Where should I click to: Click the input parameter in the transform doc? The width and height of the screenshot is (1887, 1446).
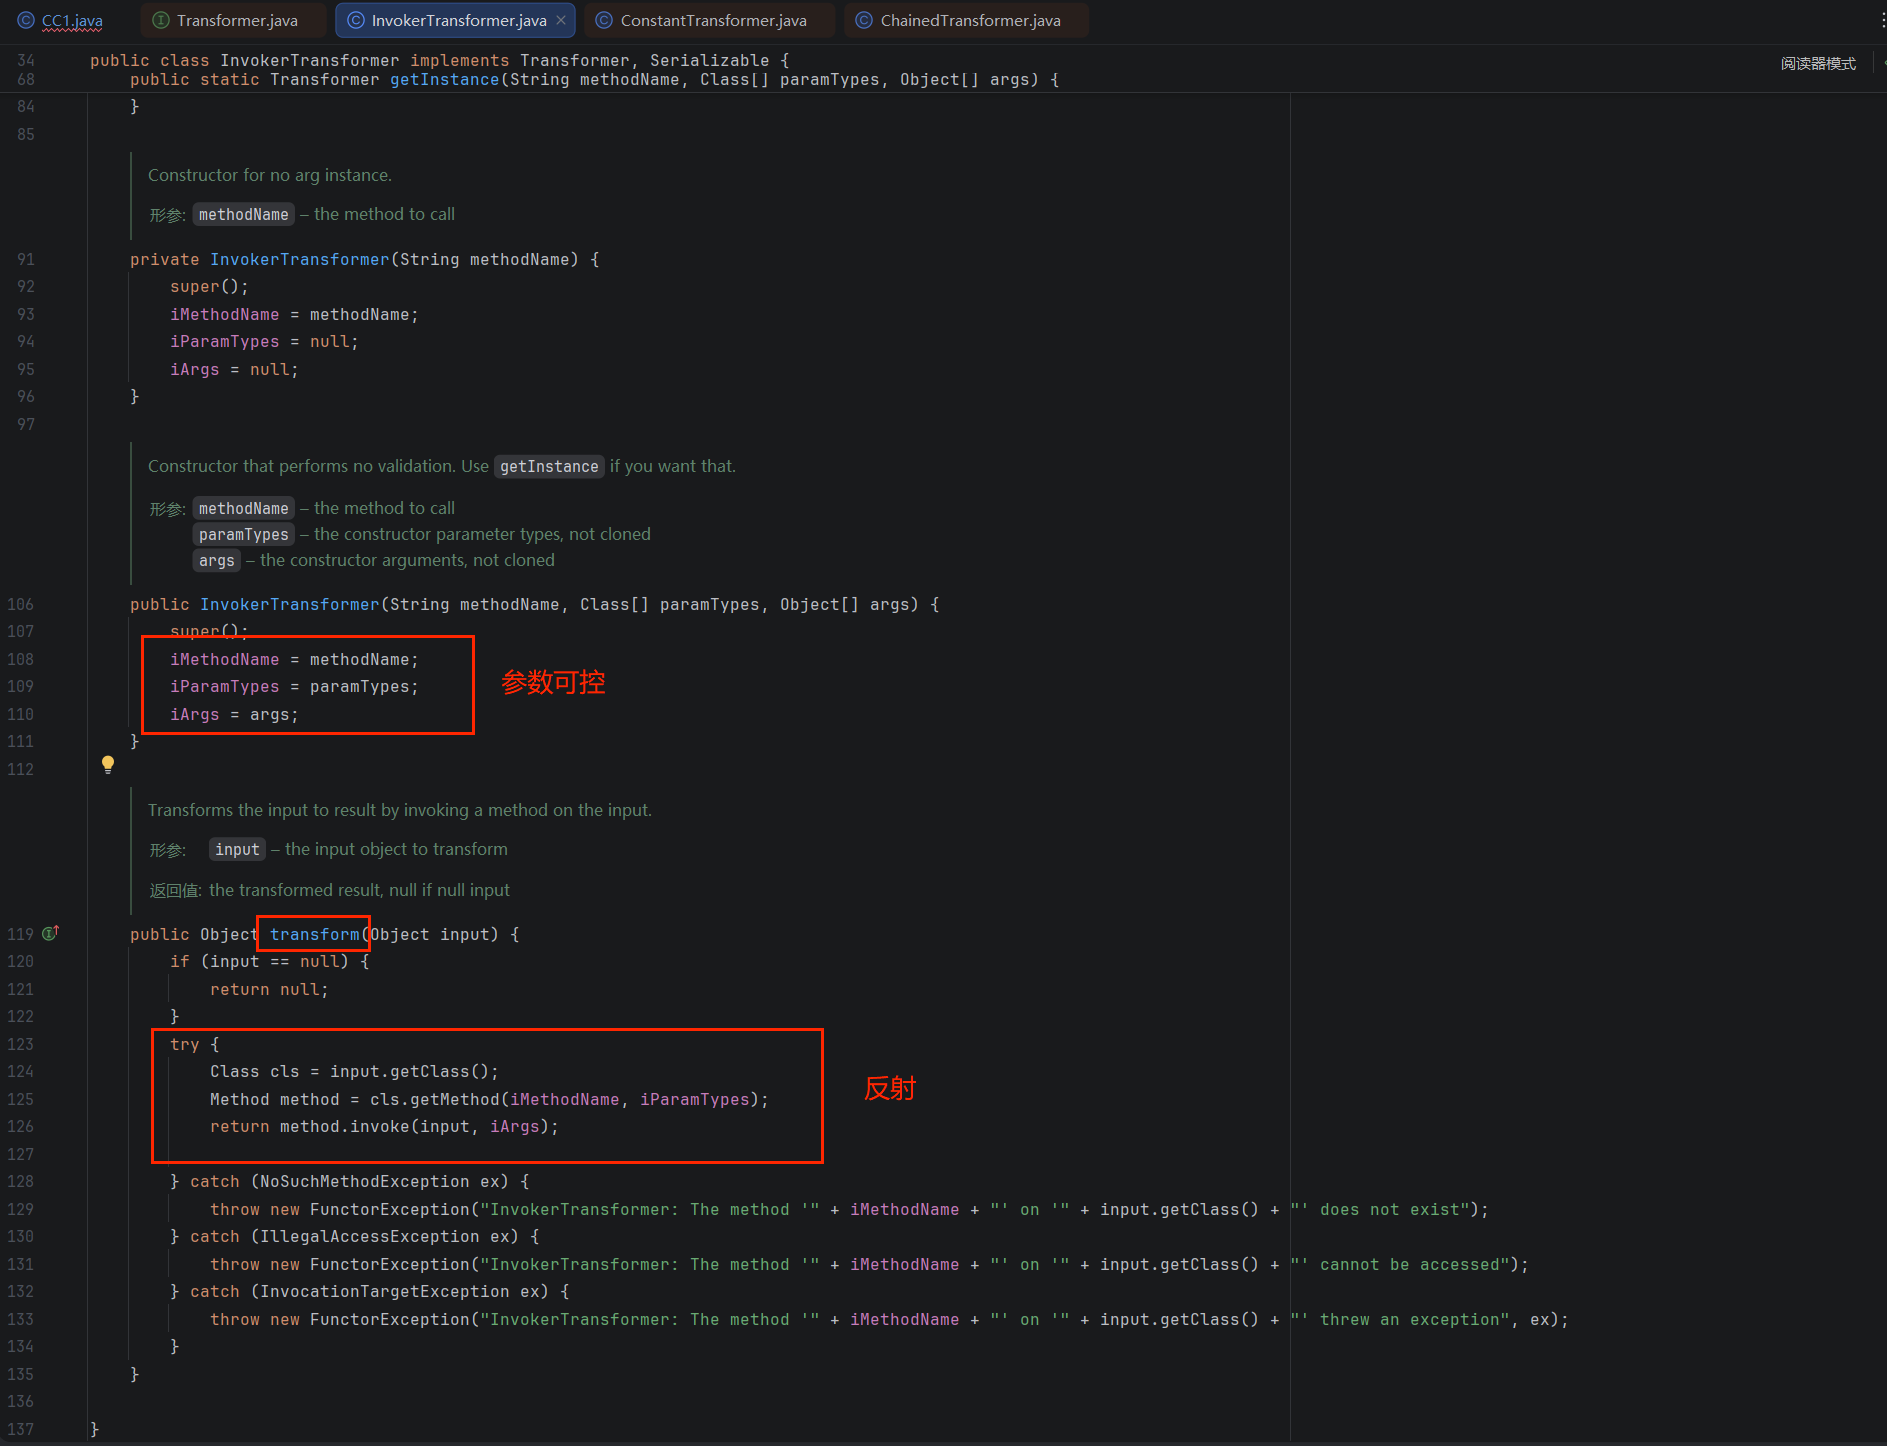tap(237, 849)
